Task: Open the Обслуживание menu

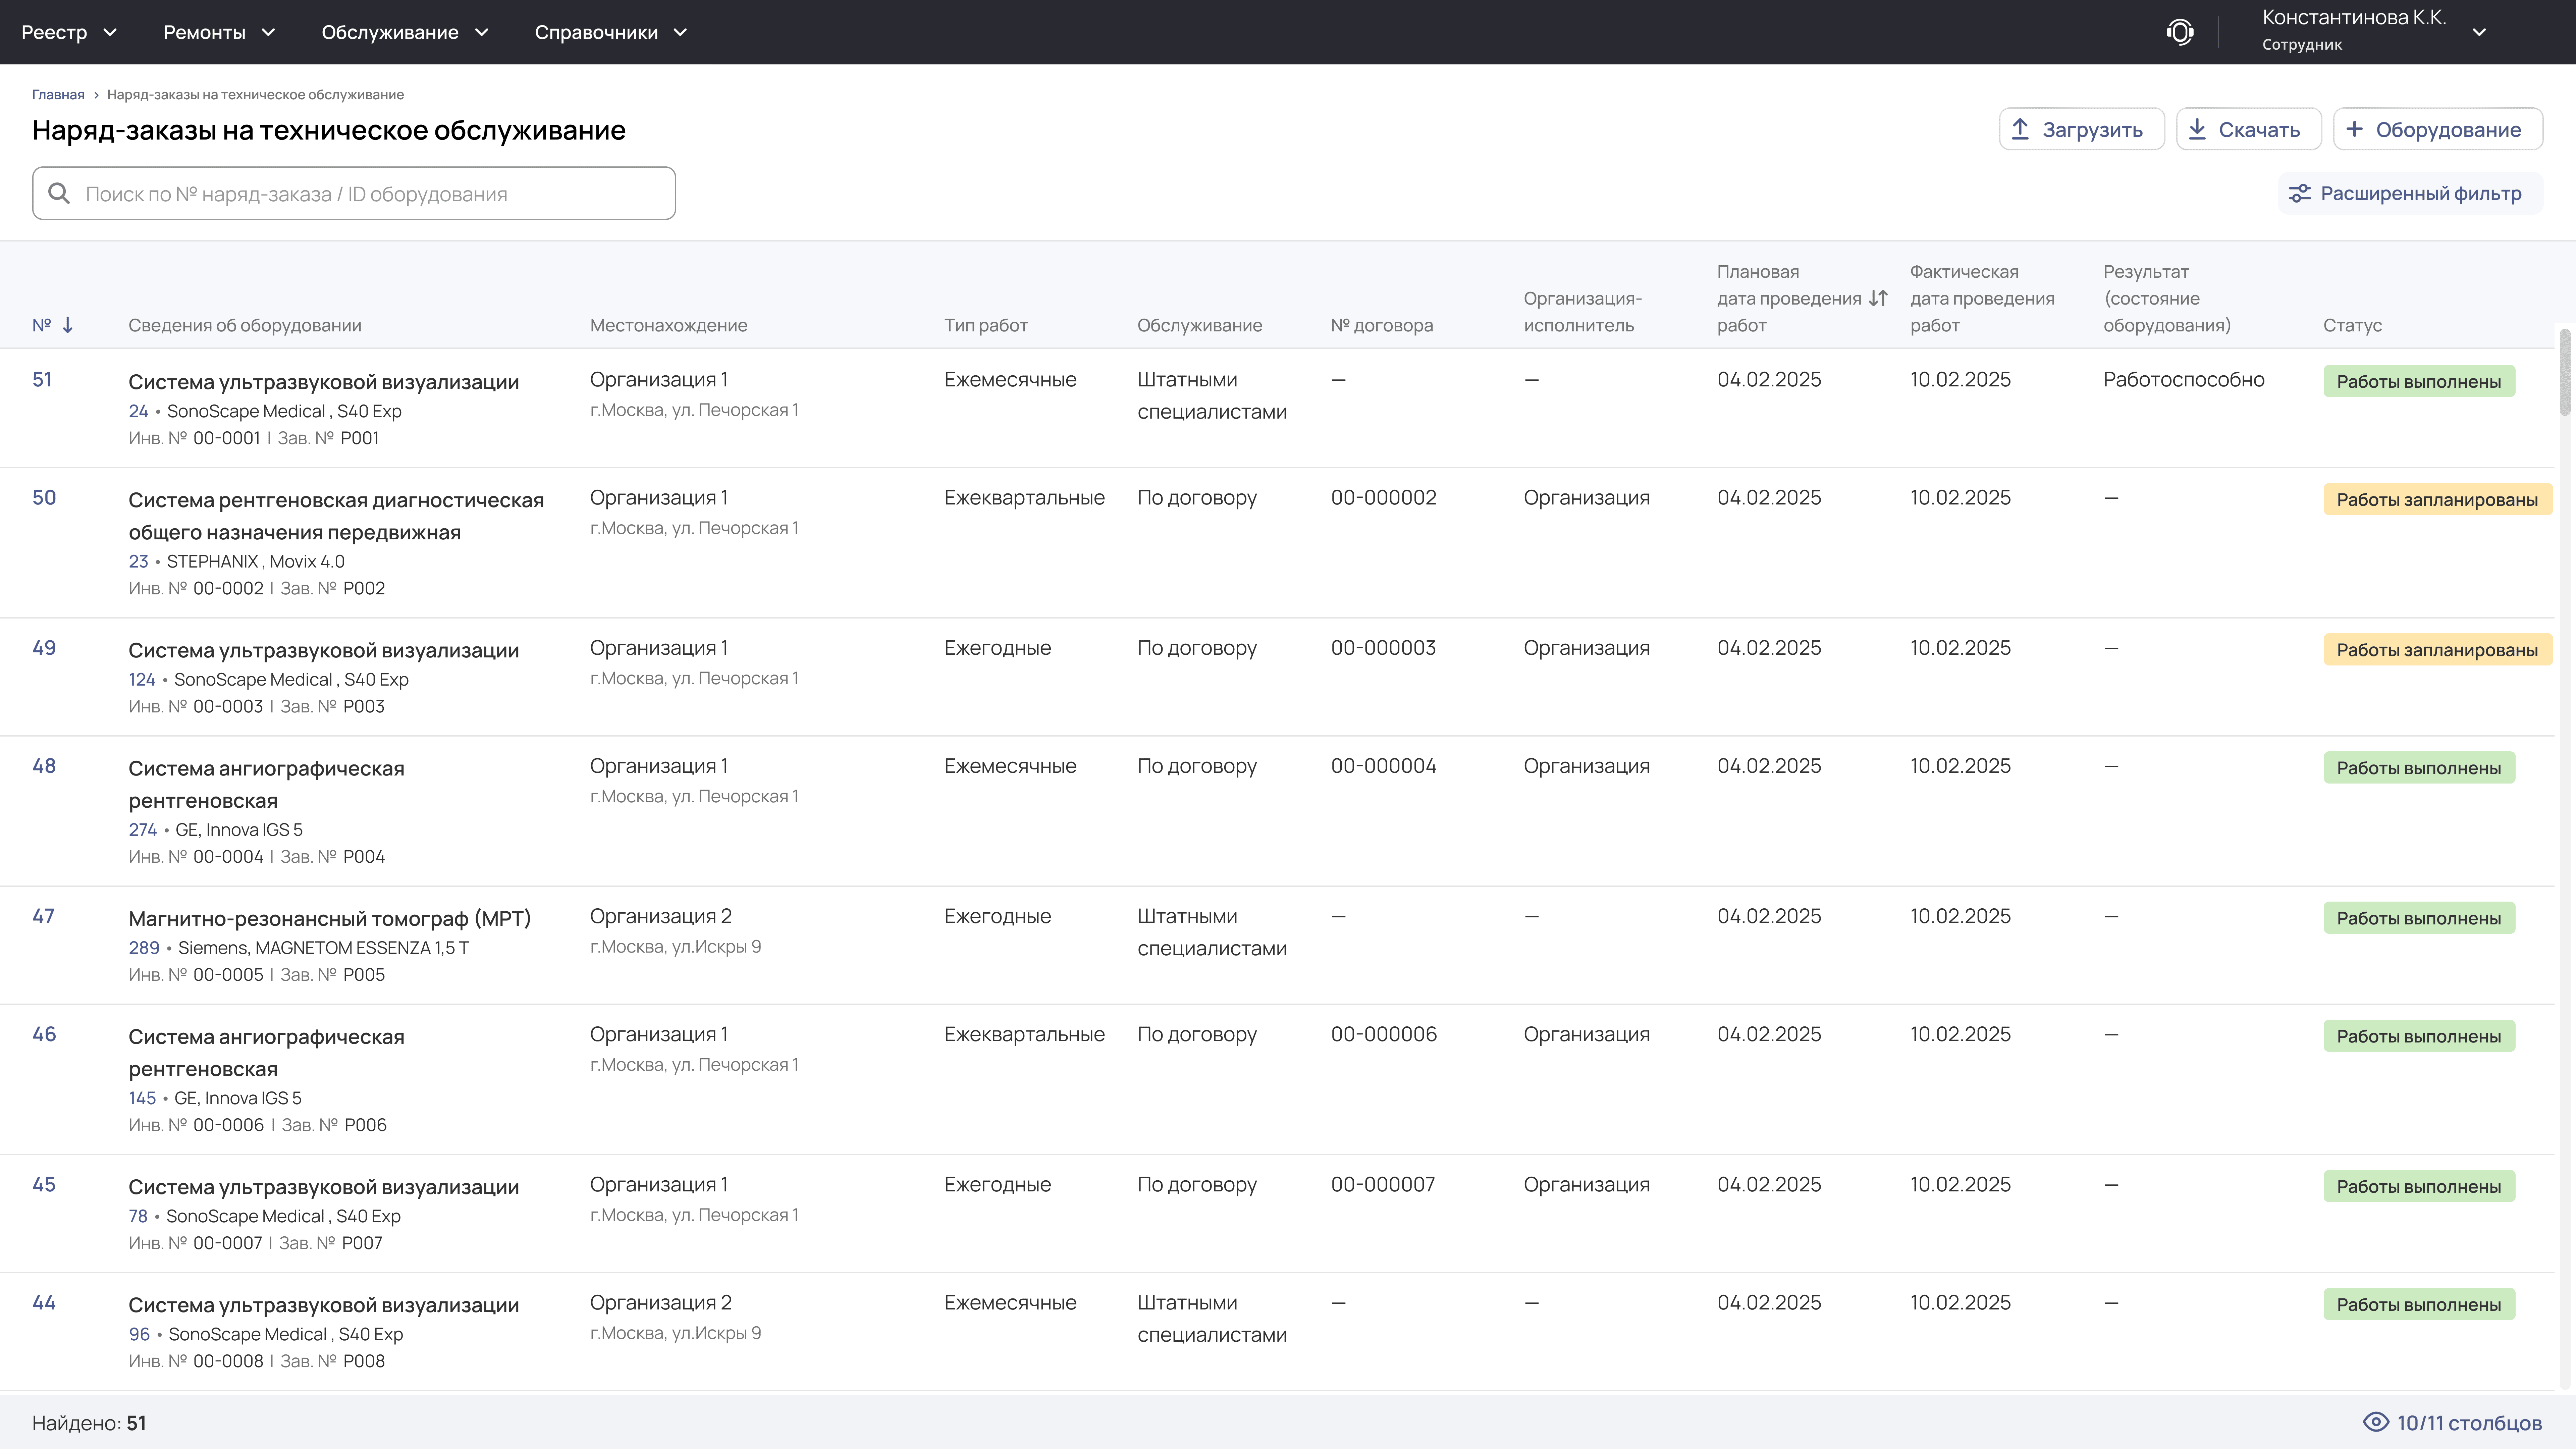Action: (404, 32)
